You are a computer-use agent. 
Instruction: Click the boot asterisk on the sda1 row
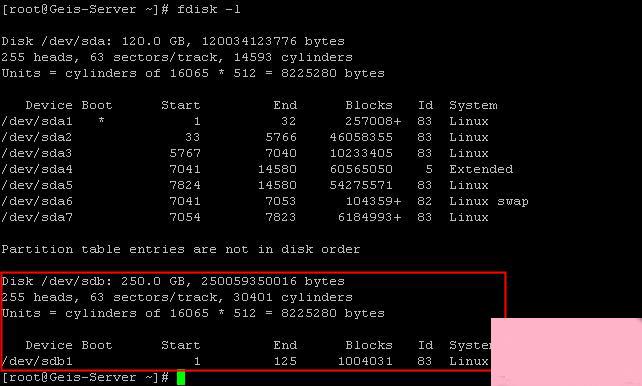coord(101,121)
